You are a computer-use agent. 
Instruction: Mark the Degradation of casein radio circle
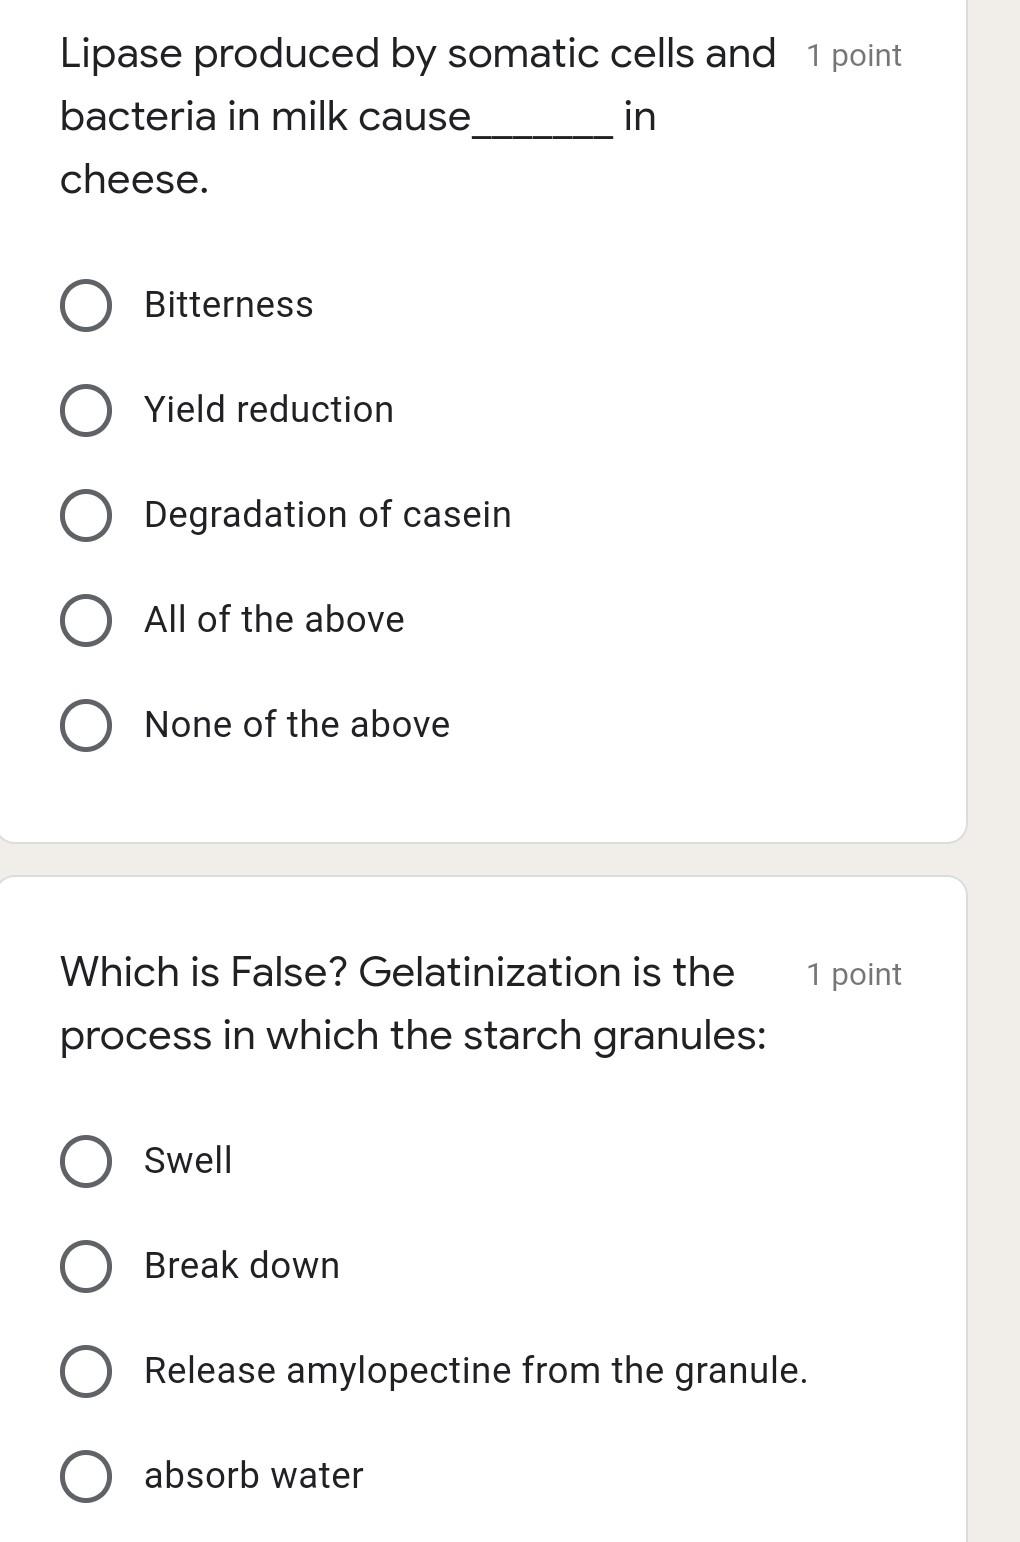tap(86, 515)
